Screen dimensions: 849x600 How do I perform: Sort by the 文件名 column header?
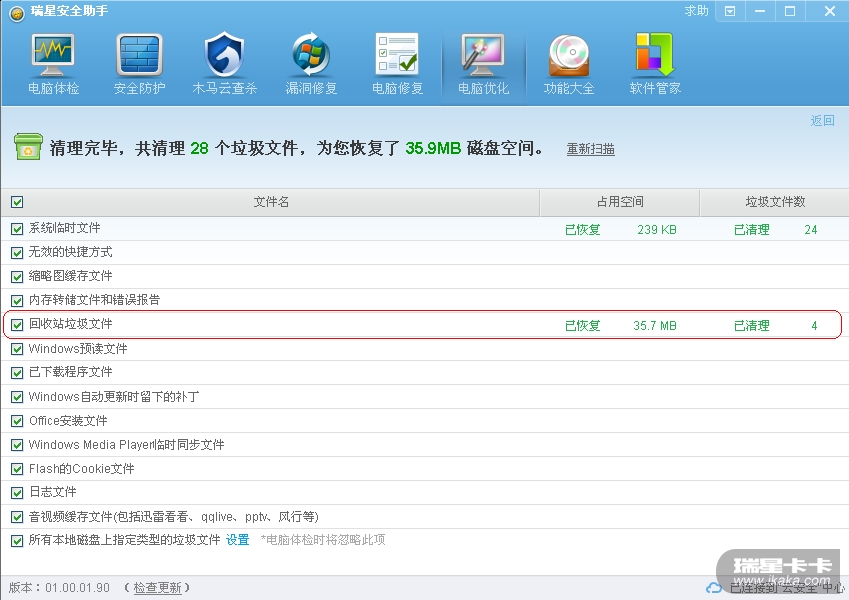[x=271, y=202]
